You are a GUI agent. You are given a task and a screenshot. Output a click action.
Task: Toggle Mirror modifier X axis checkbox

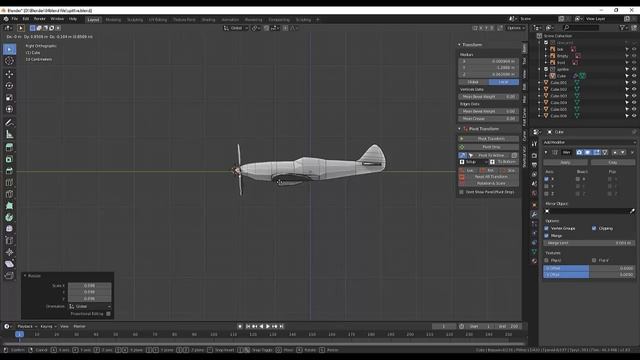click(547, 179)
